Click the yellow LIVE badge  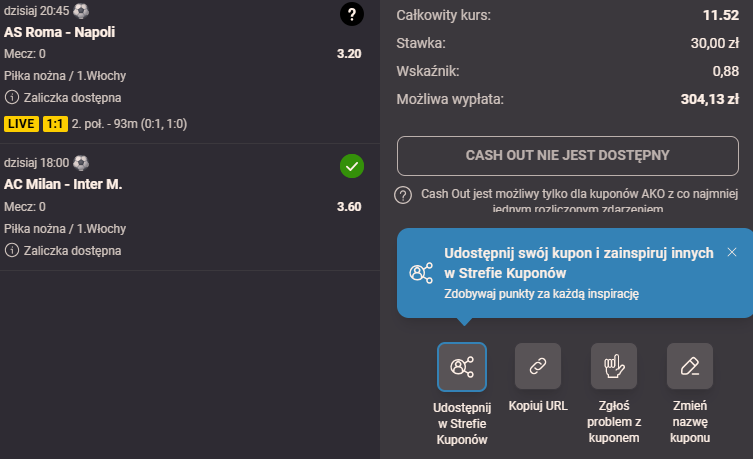[20, 124]
